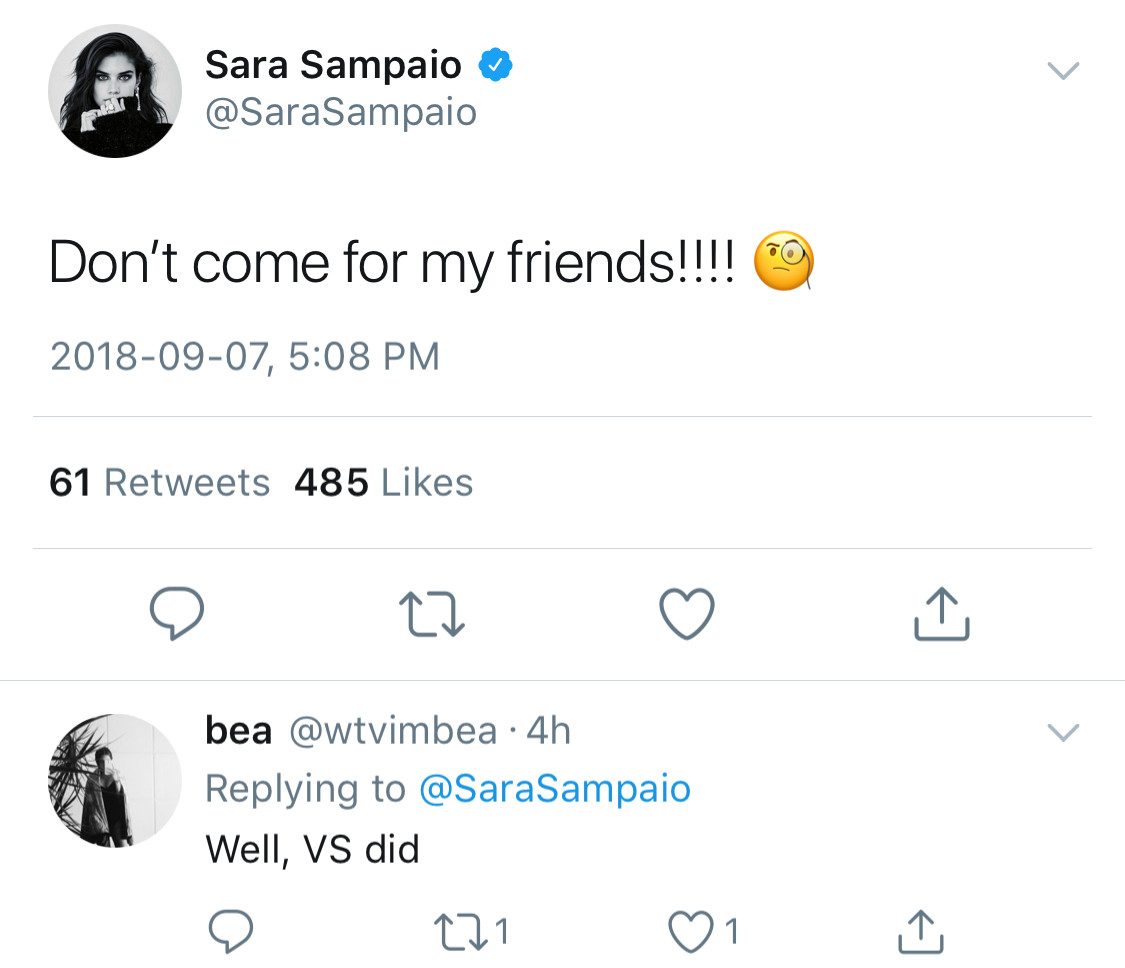
Task: Like Sara Sampaio's main tweet
Action: click(688, 613)
